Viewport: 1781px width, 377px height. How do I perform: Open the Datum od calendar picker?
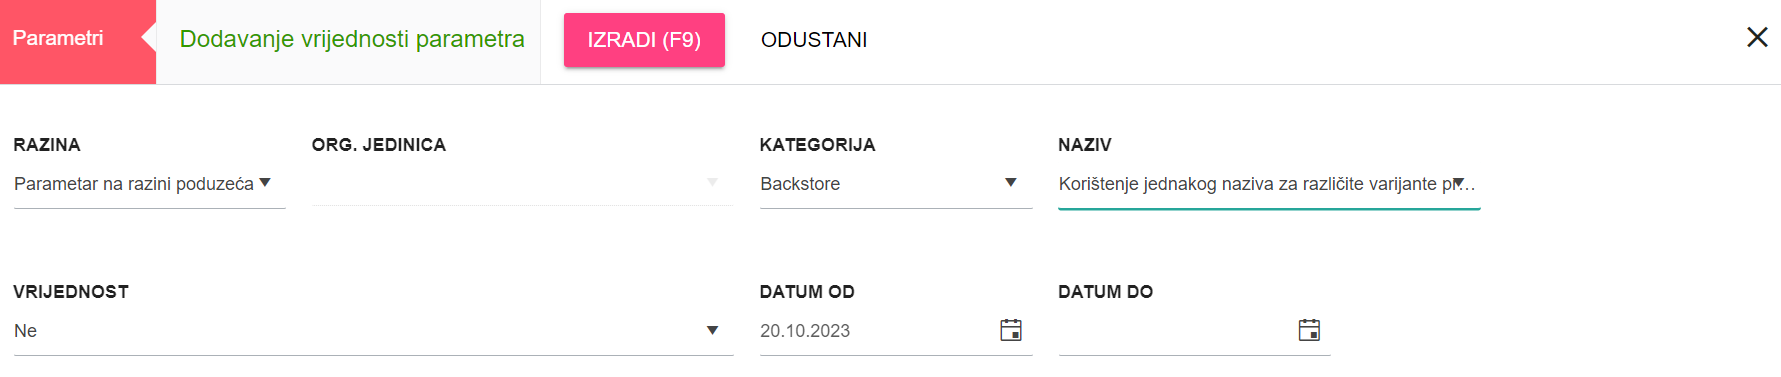click(x=1011, y=330)
